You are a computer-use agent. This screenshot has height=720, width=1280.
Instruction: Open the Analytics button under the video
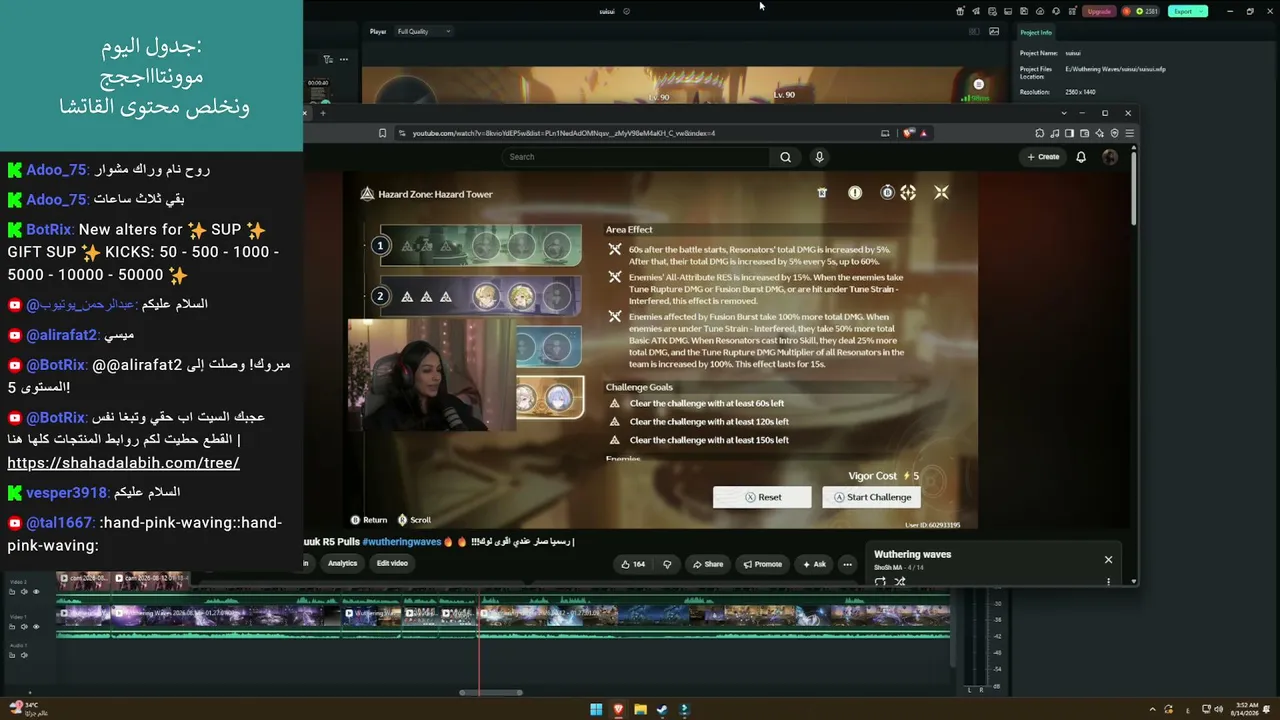342,563
